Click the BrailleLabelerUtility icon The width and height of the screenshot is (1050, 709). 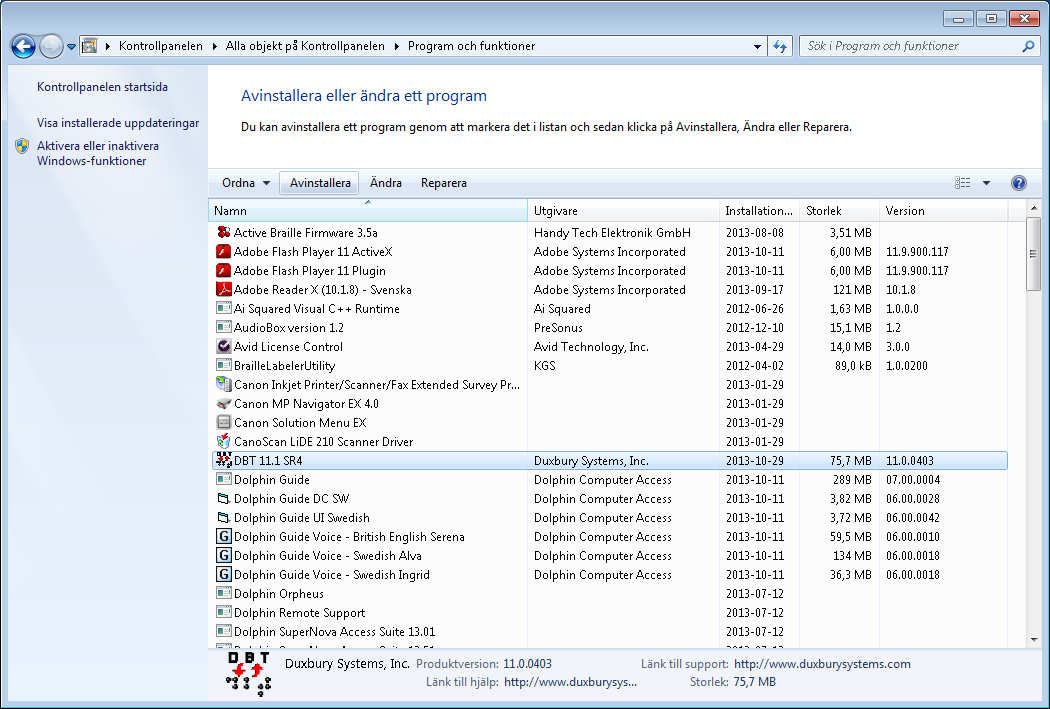pos(224,366)
